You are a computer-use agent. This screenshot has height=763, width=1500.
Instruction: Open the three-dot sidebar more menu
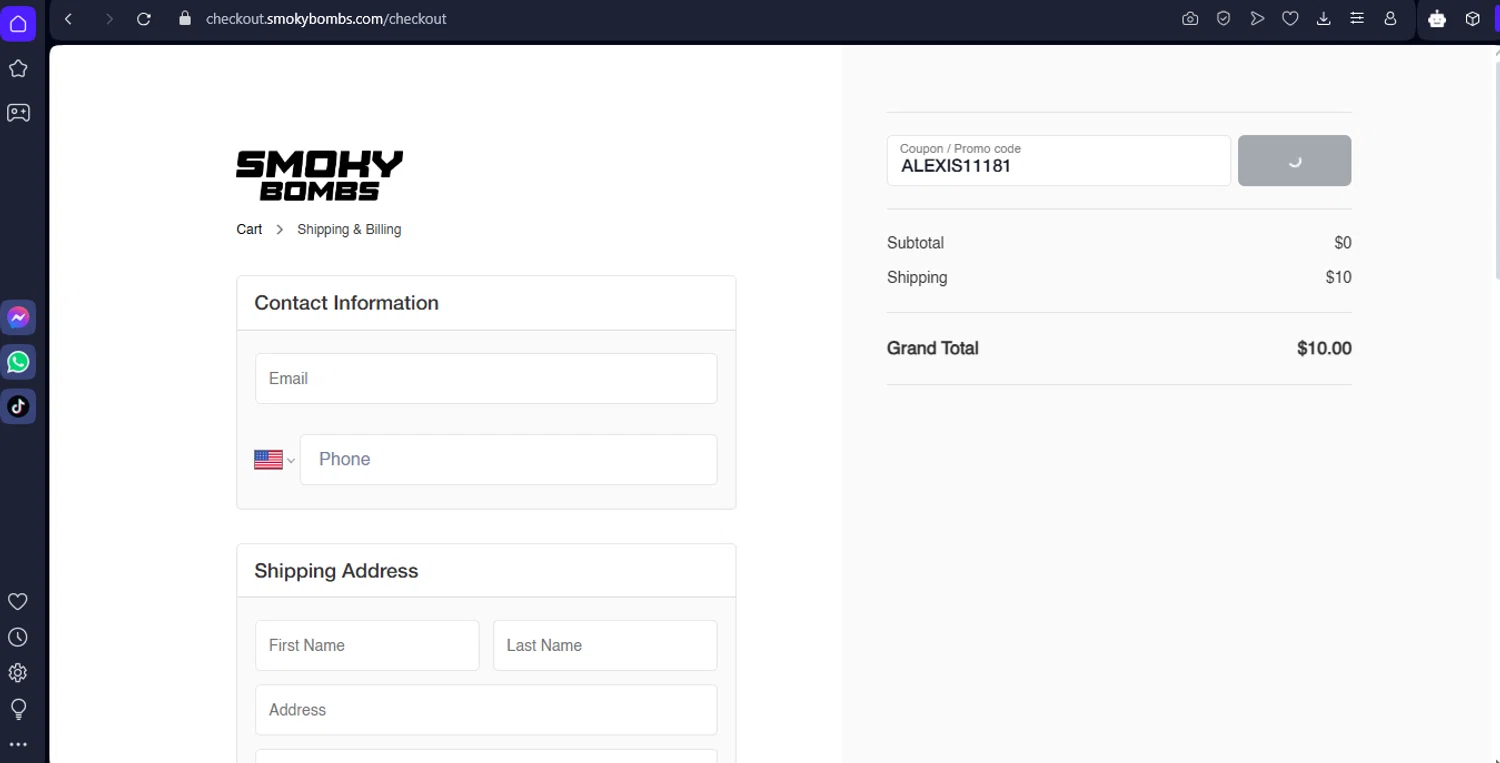click(18, 745)
